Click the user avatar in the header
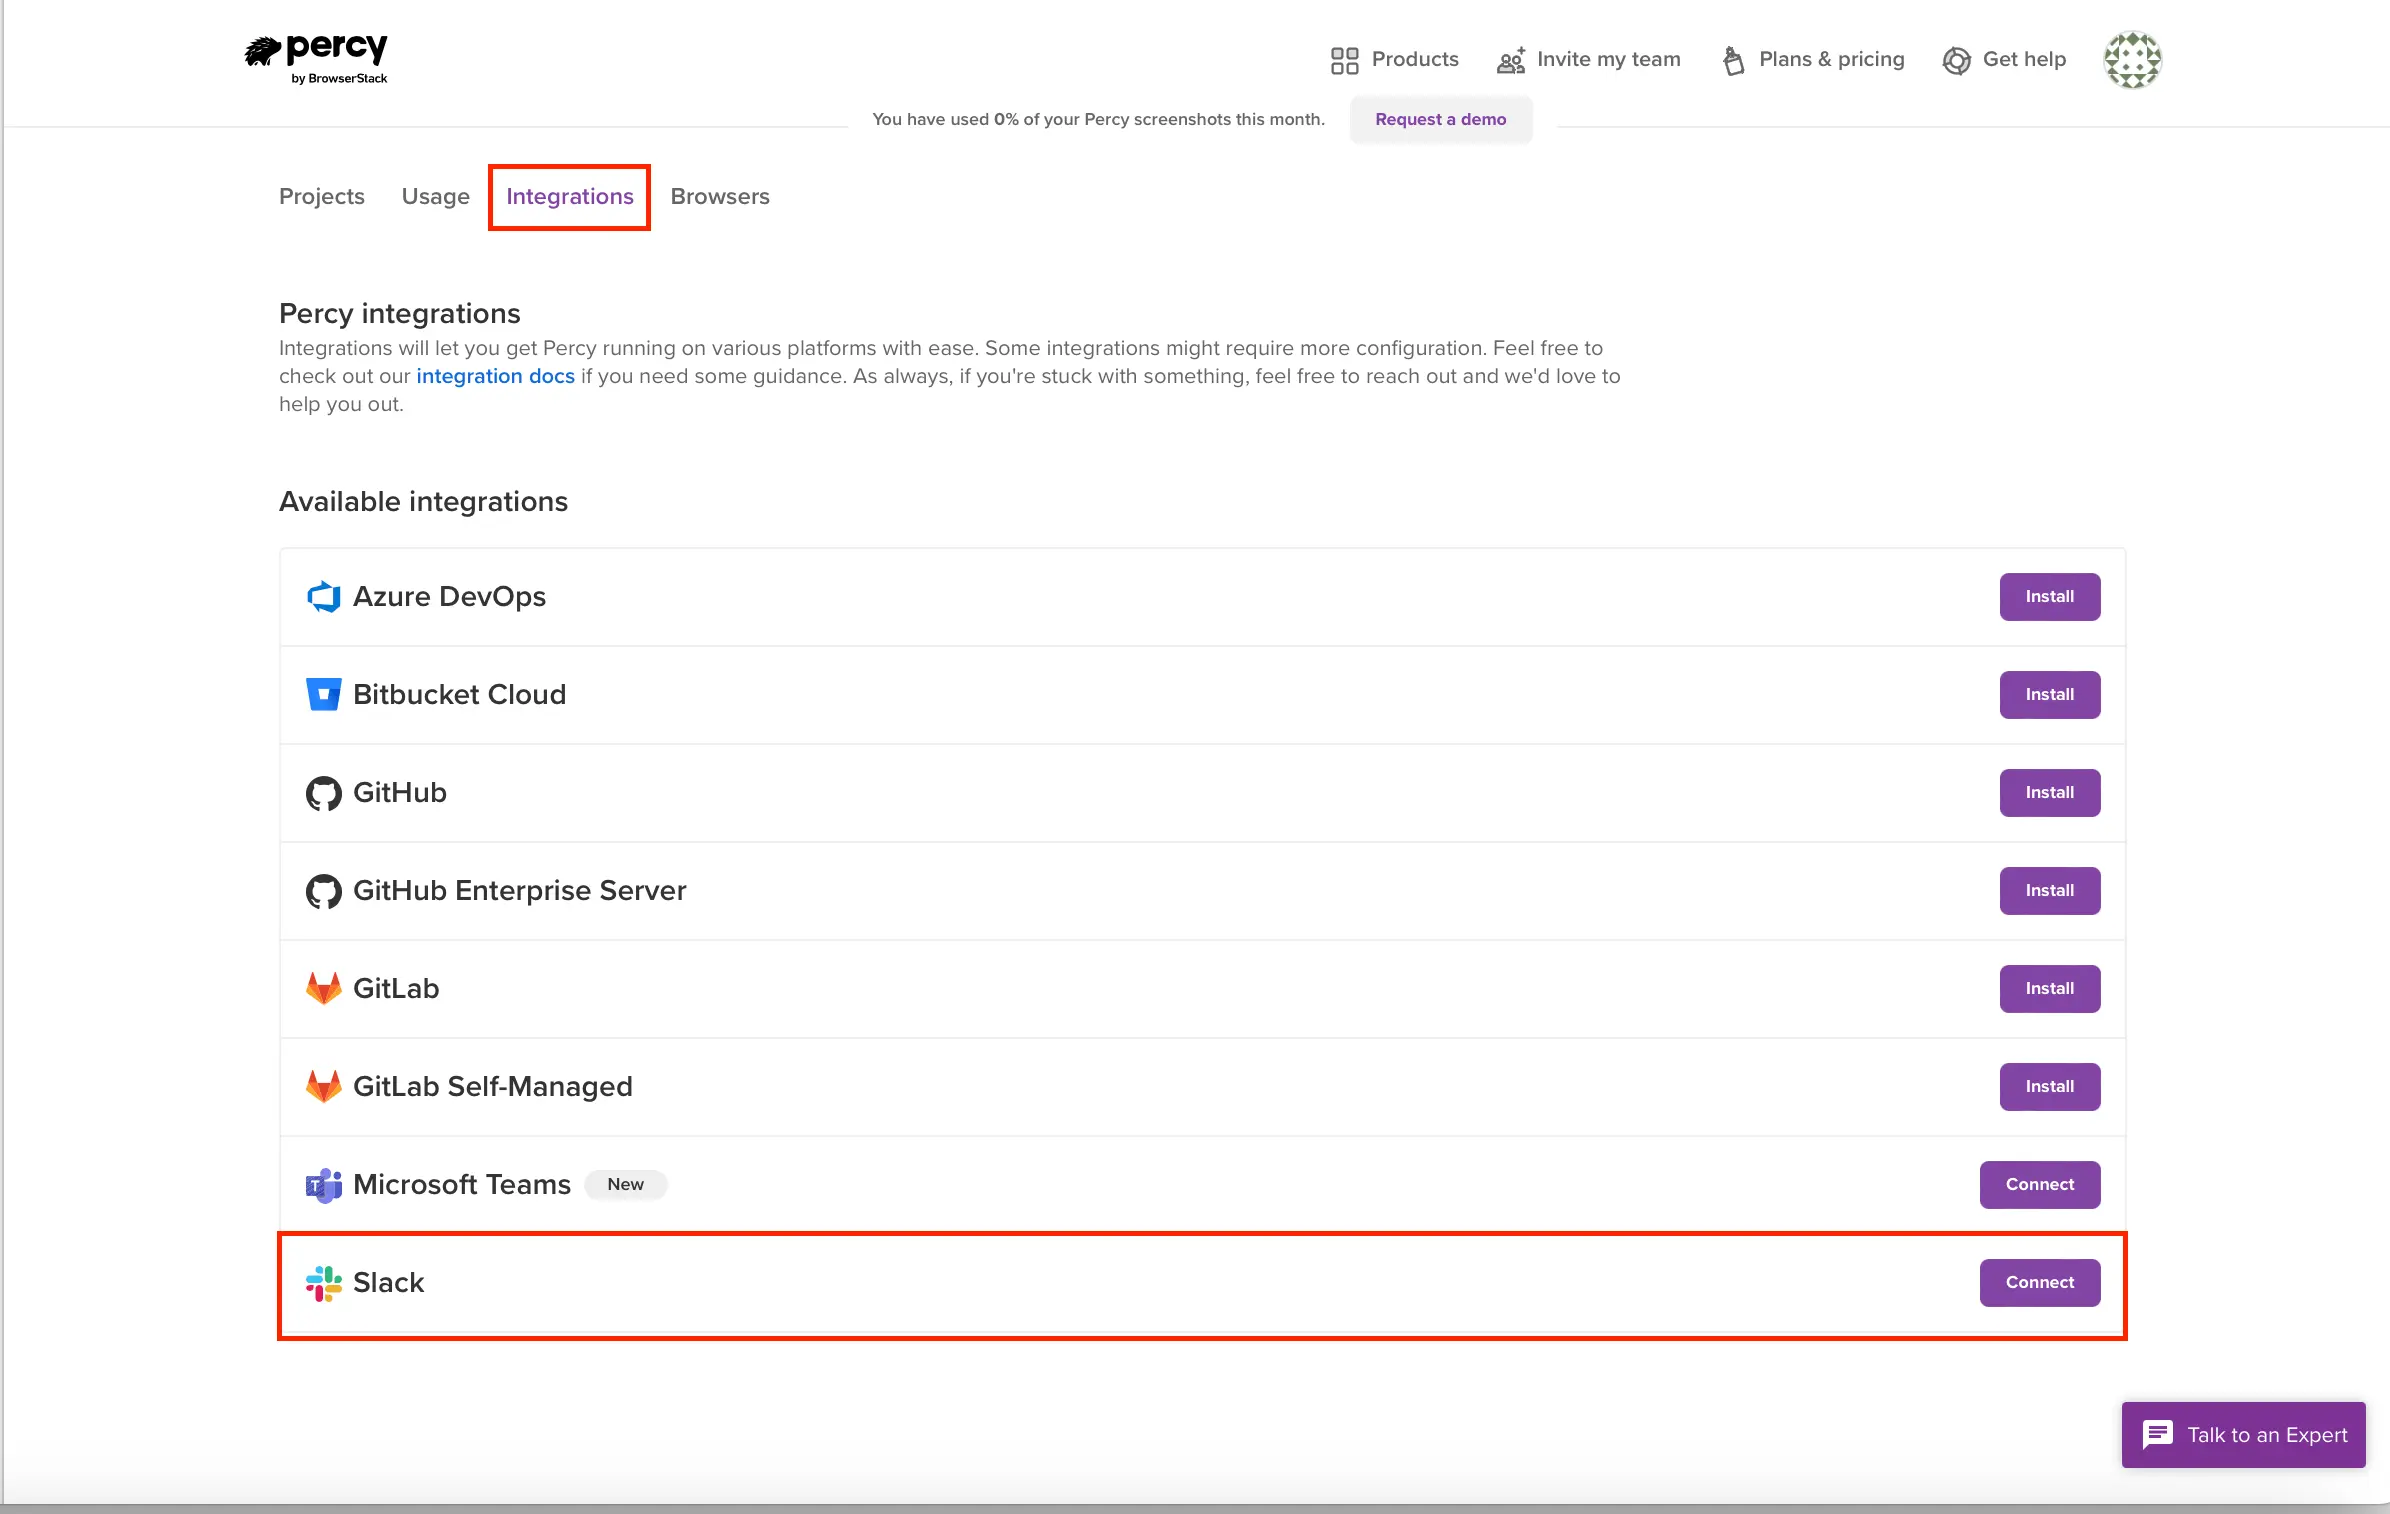Image resolution: width=2390 pixels, height=1514 pixels. [x=2132, y=60]
